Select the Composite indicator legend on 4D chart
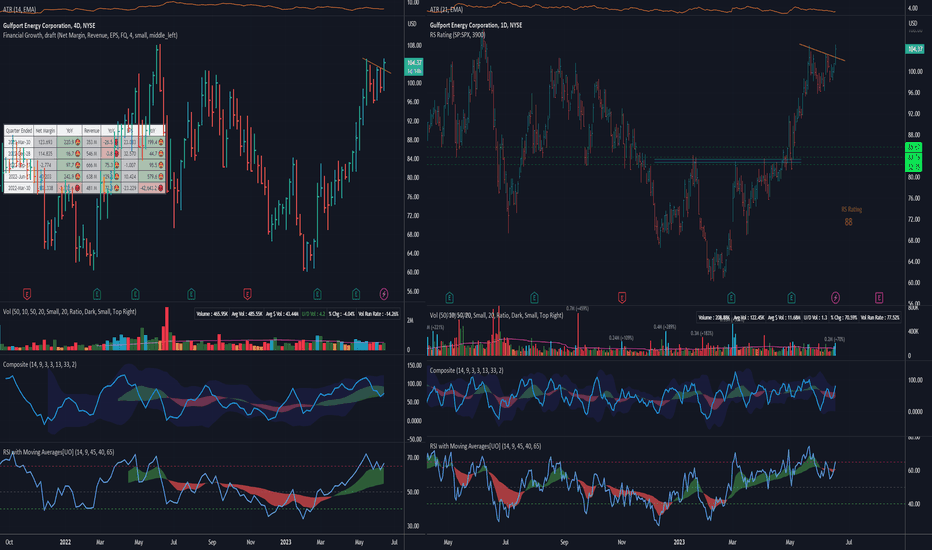 39,364
